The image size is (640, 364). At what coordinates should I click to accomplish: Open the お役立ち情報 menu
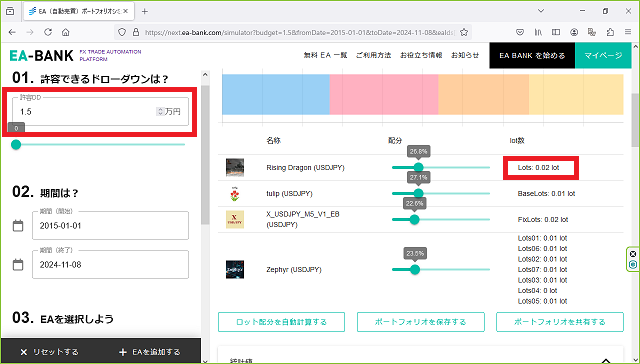(421, 55)
